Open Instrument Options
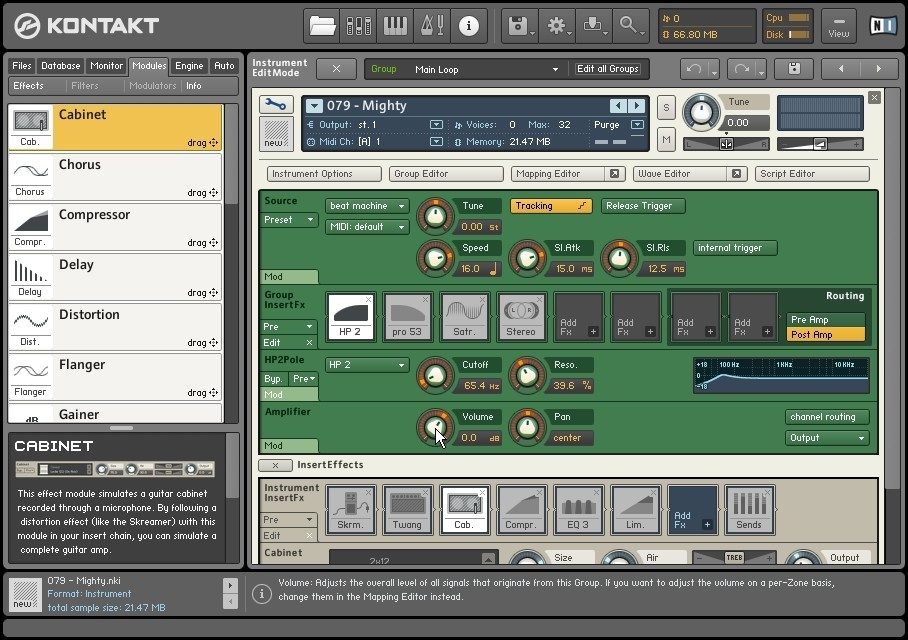The height and width of the screenshot is (640, 908). [324, 174]
